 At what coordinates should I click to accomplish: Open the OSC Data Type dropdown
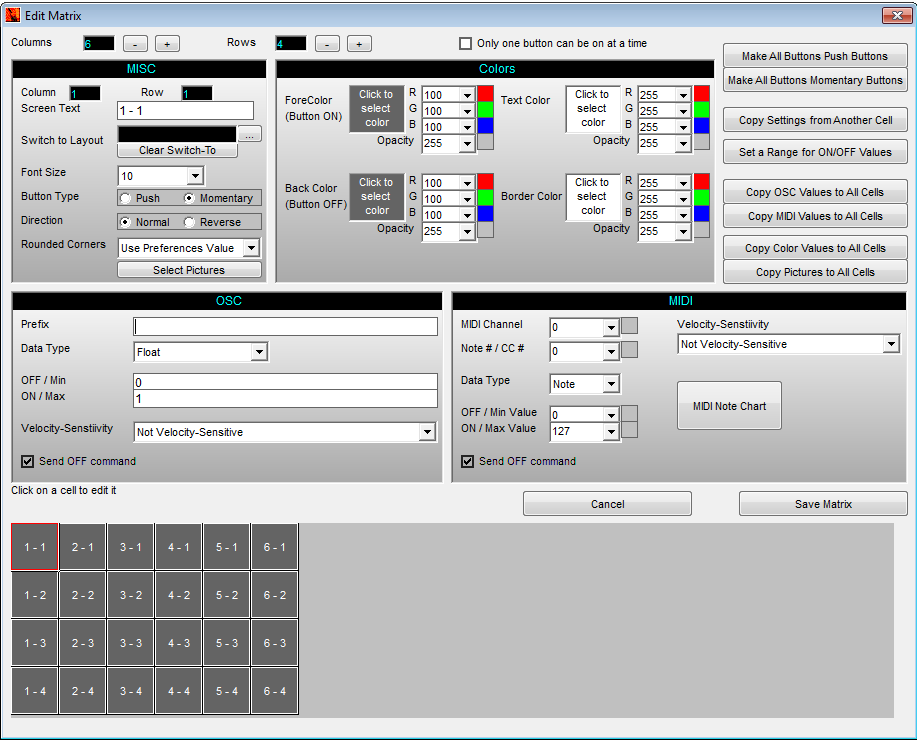[x=259, y=352]
